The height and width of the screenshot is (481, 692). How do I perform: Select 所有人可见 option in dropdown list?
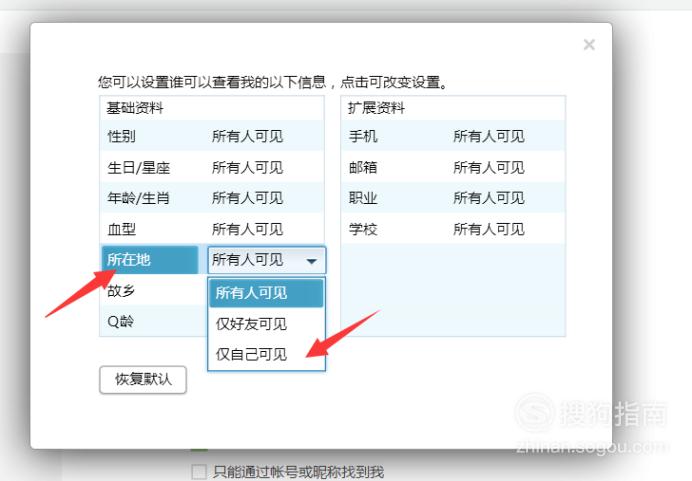point(266,293)
